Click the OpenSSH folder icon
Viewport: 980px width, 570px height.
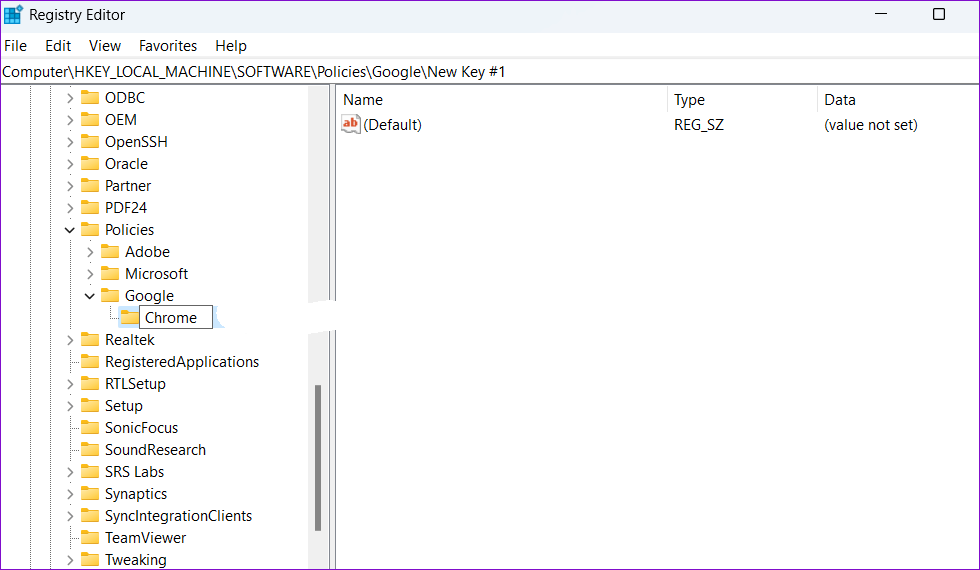[x=90, y=141]
